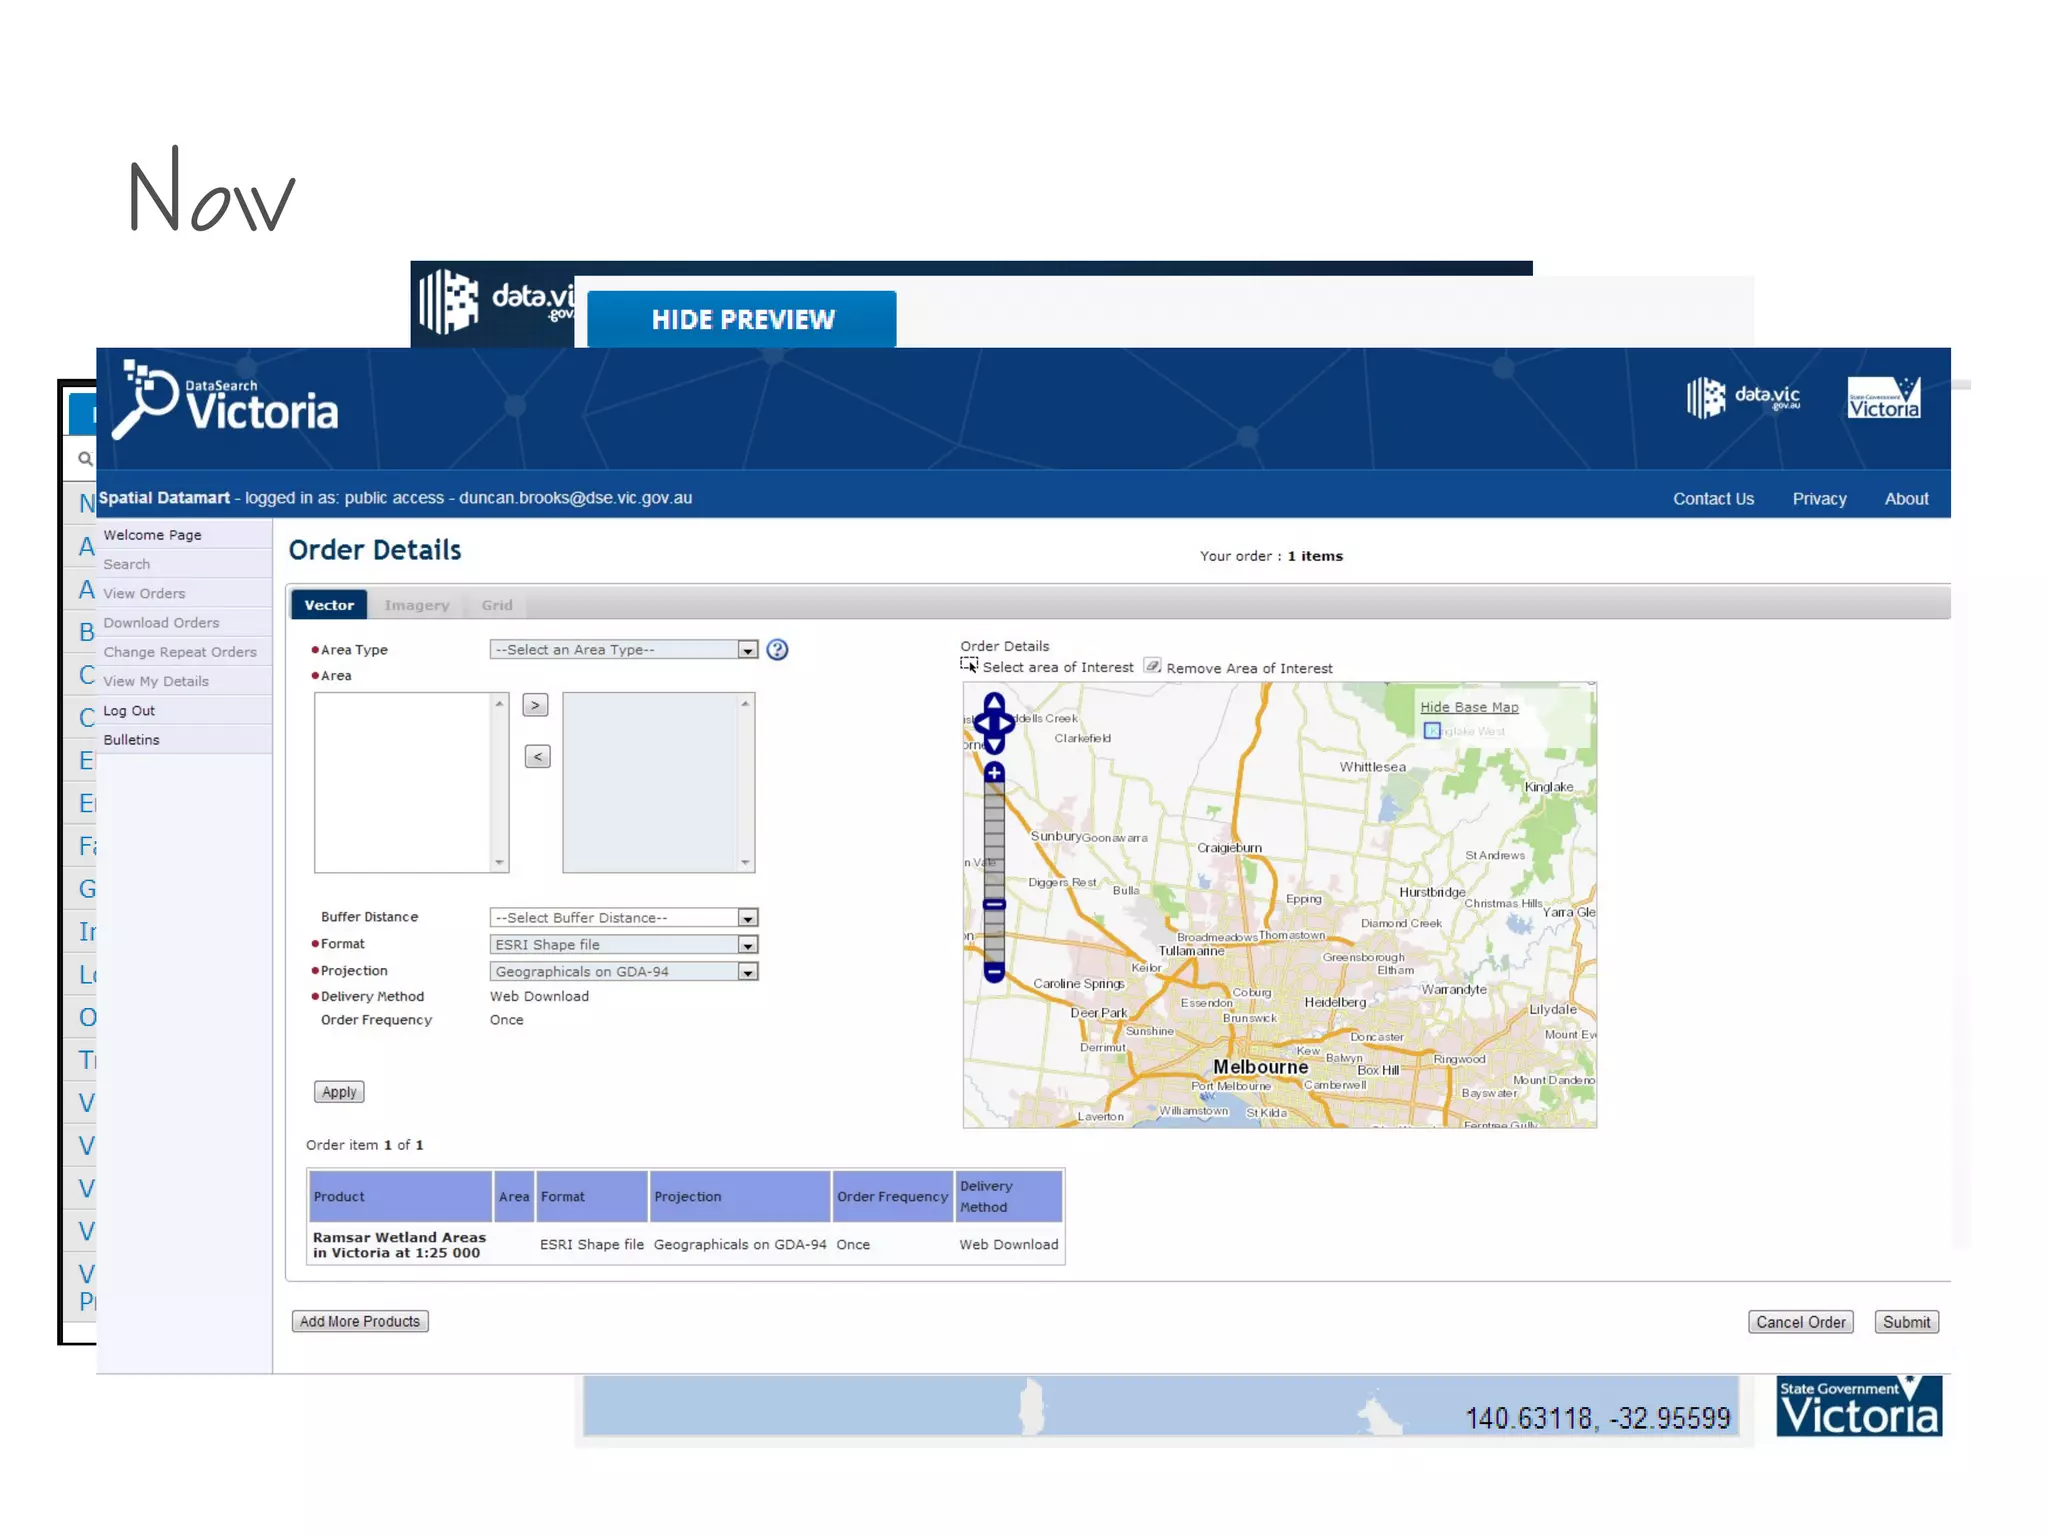This screenshot has width=2048, height=1536.
Task: Move area right with > arrow button
Action: tap(536, 706)
